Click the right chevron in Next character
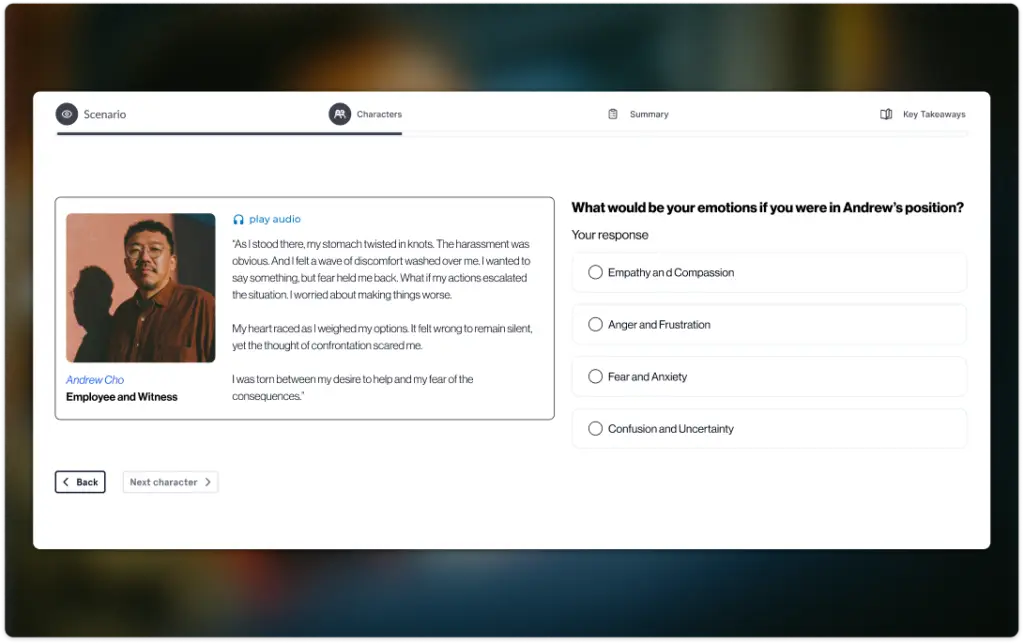This screenshot has width=1024, height=644. (x=207, y=482)
